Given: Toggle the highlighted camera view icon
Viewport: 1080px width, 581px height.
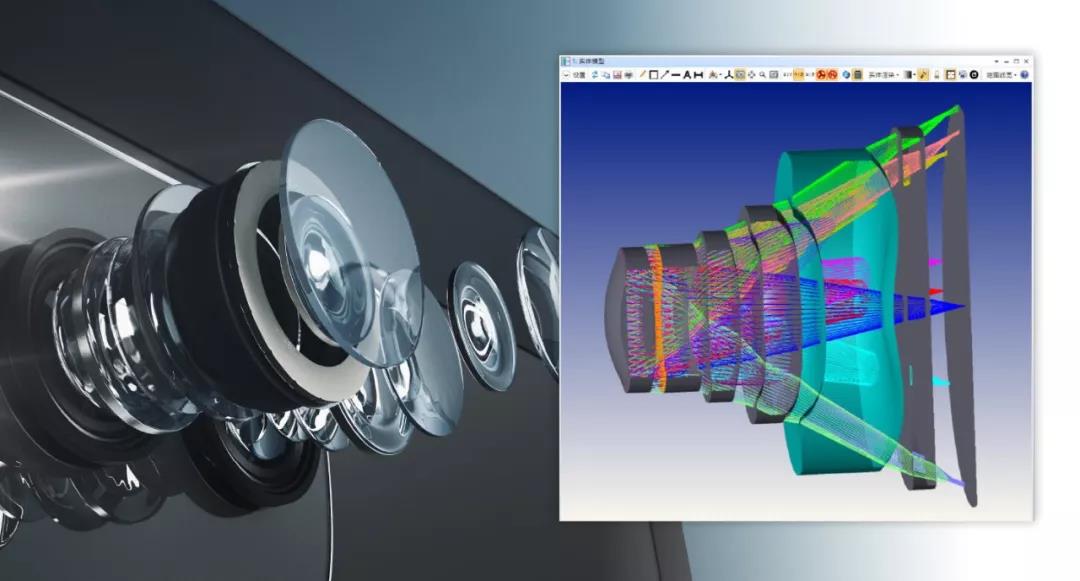Looking at the screenshot, I should pyautogui.click(x=740, y=74).
